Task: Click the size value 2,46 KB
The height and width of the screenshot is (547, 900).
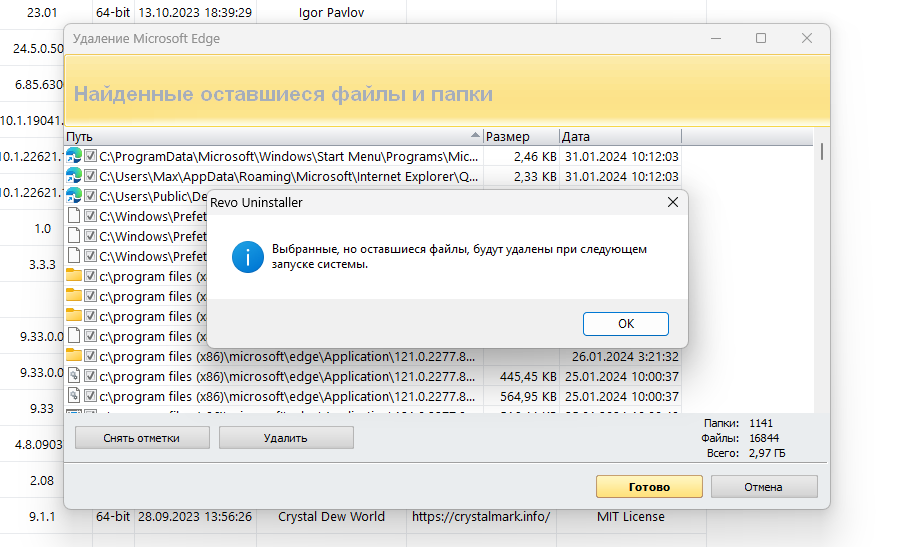Action: tap(535, 157)
